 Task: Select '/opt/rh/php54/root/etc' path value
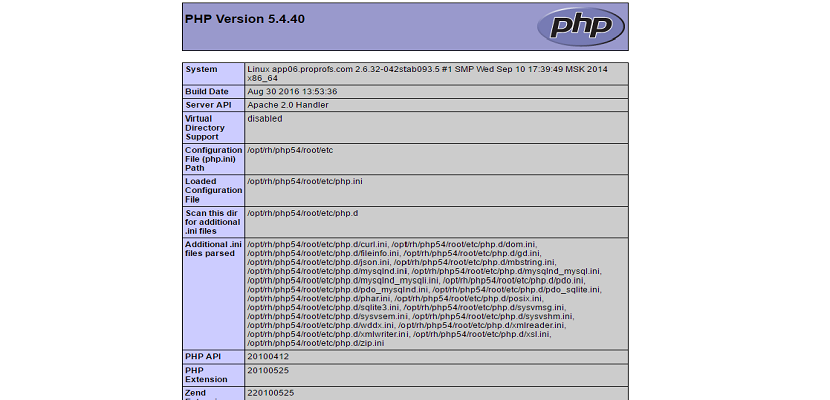tap(290, 150)
